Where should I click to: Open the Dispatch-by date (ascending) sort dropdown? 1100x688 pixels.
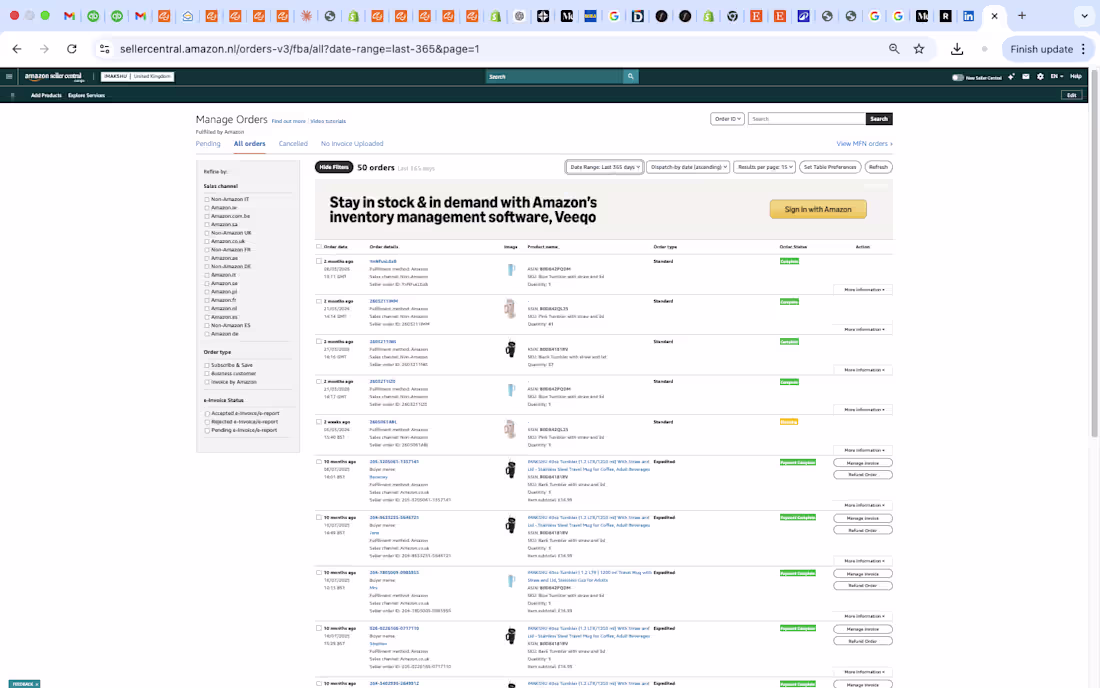pyautogui.click(x=688, y=167)
